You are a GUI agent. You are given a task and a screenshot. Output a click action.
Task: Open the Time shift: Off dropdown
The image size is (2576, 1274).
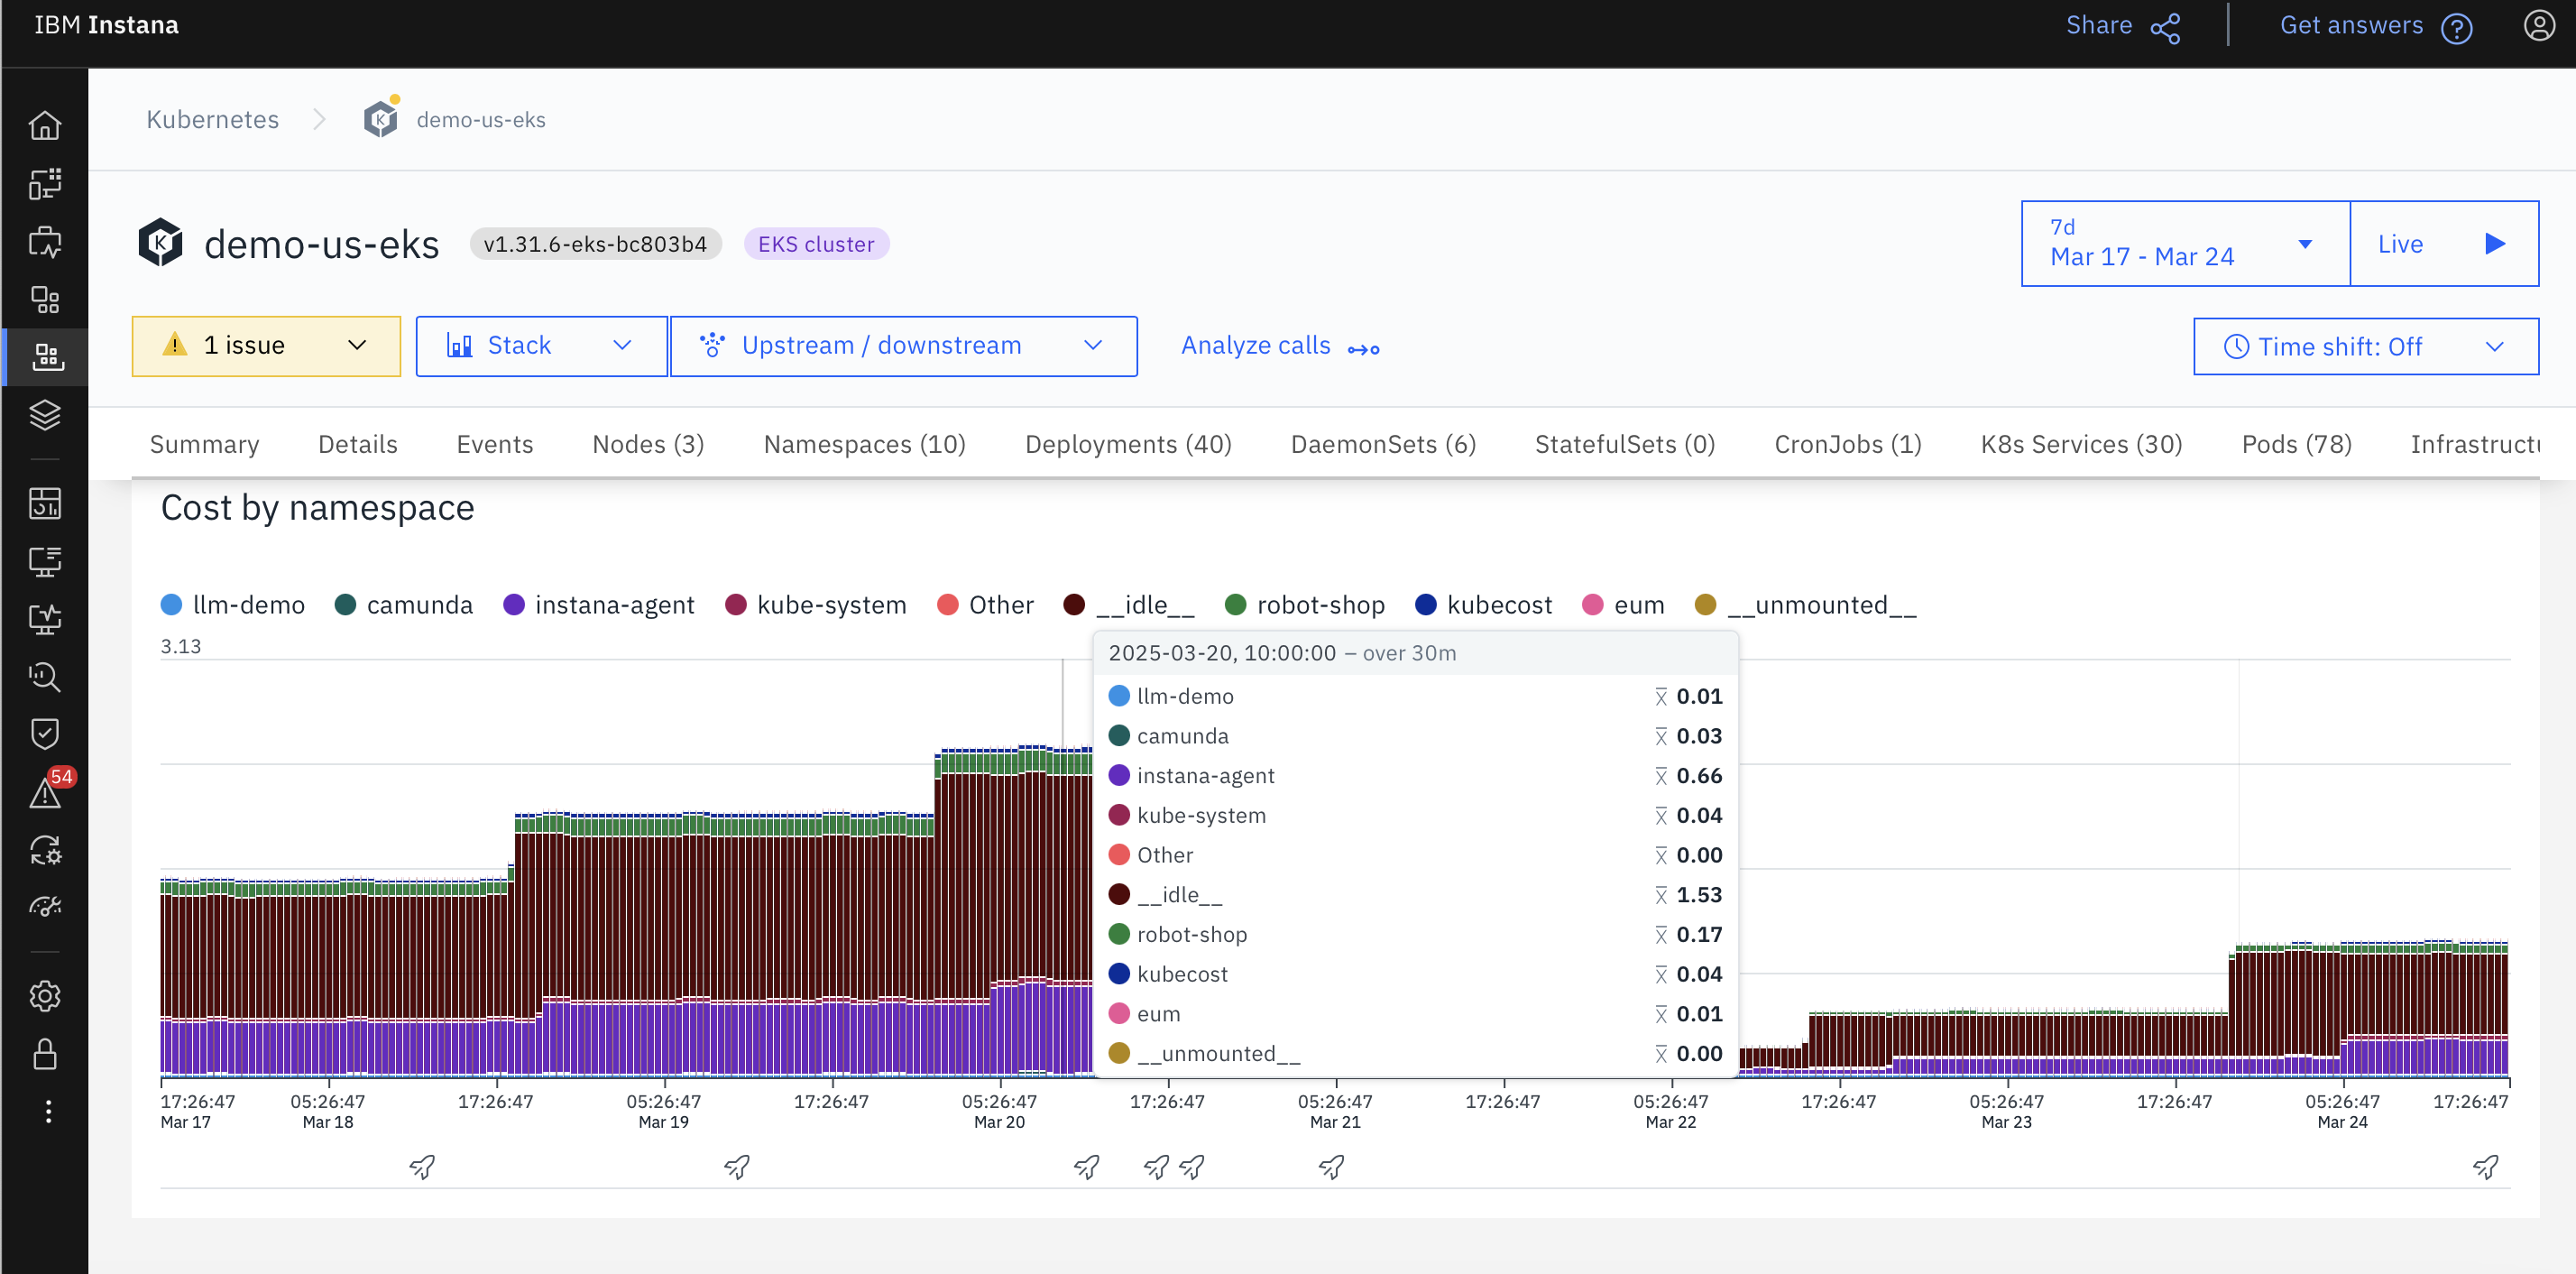coord(2364,346)
